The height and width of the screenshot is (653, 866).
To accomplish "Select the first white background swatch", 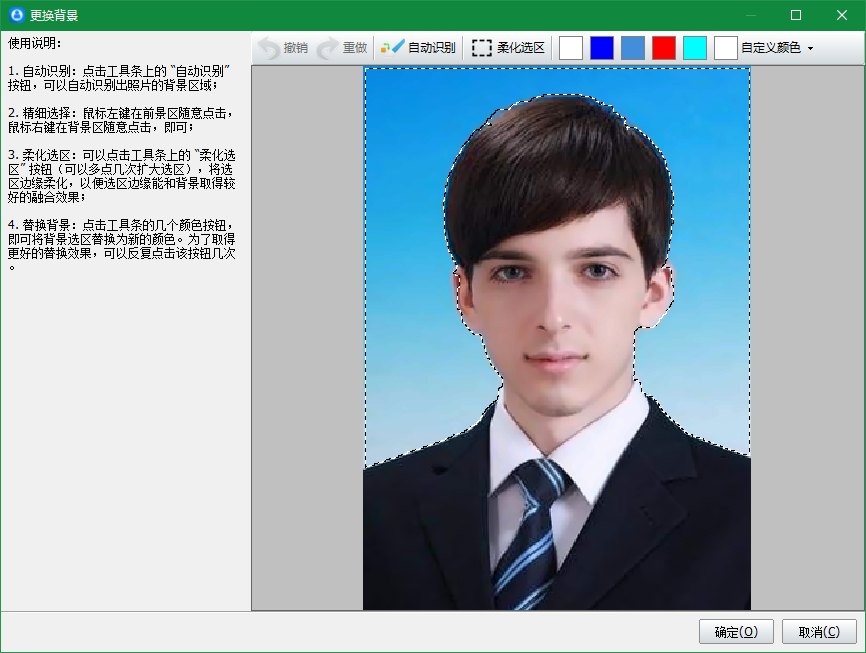I will [x=571, y=46].
